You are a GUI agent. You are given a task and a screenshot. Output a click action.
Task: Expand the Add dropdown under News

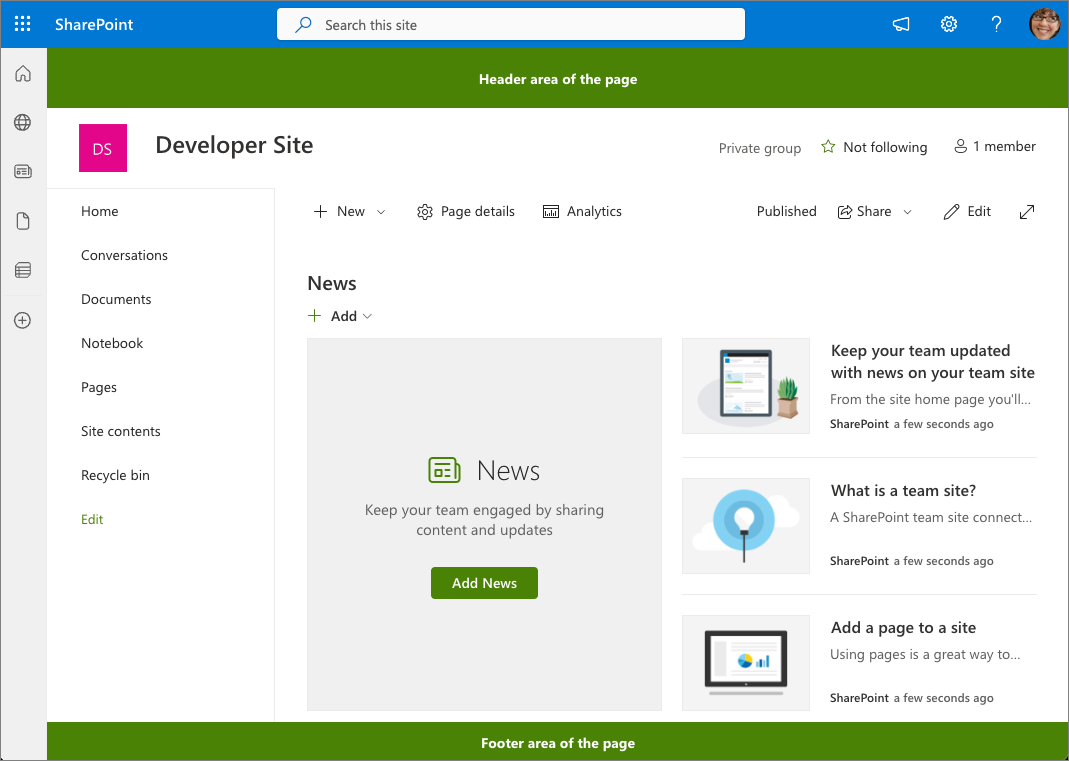click(367, 316)
